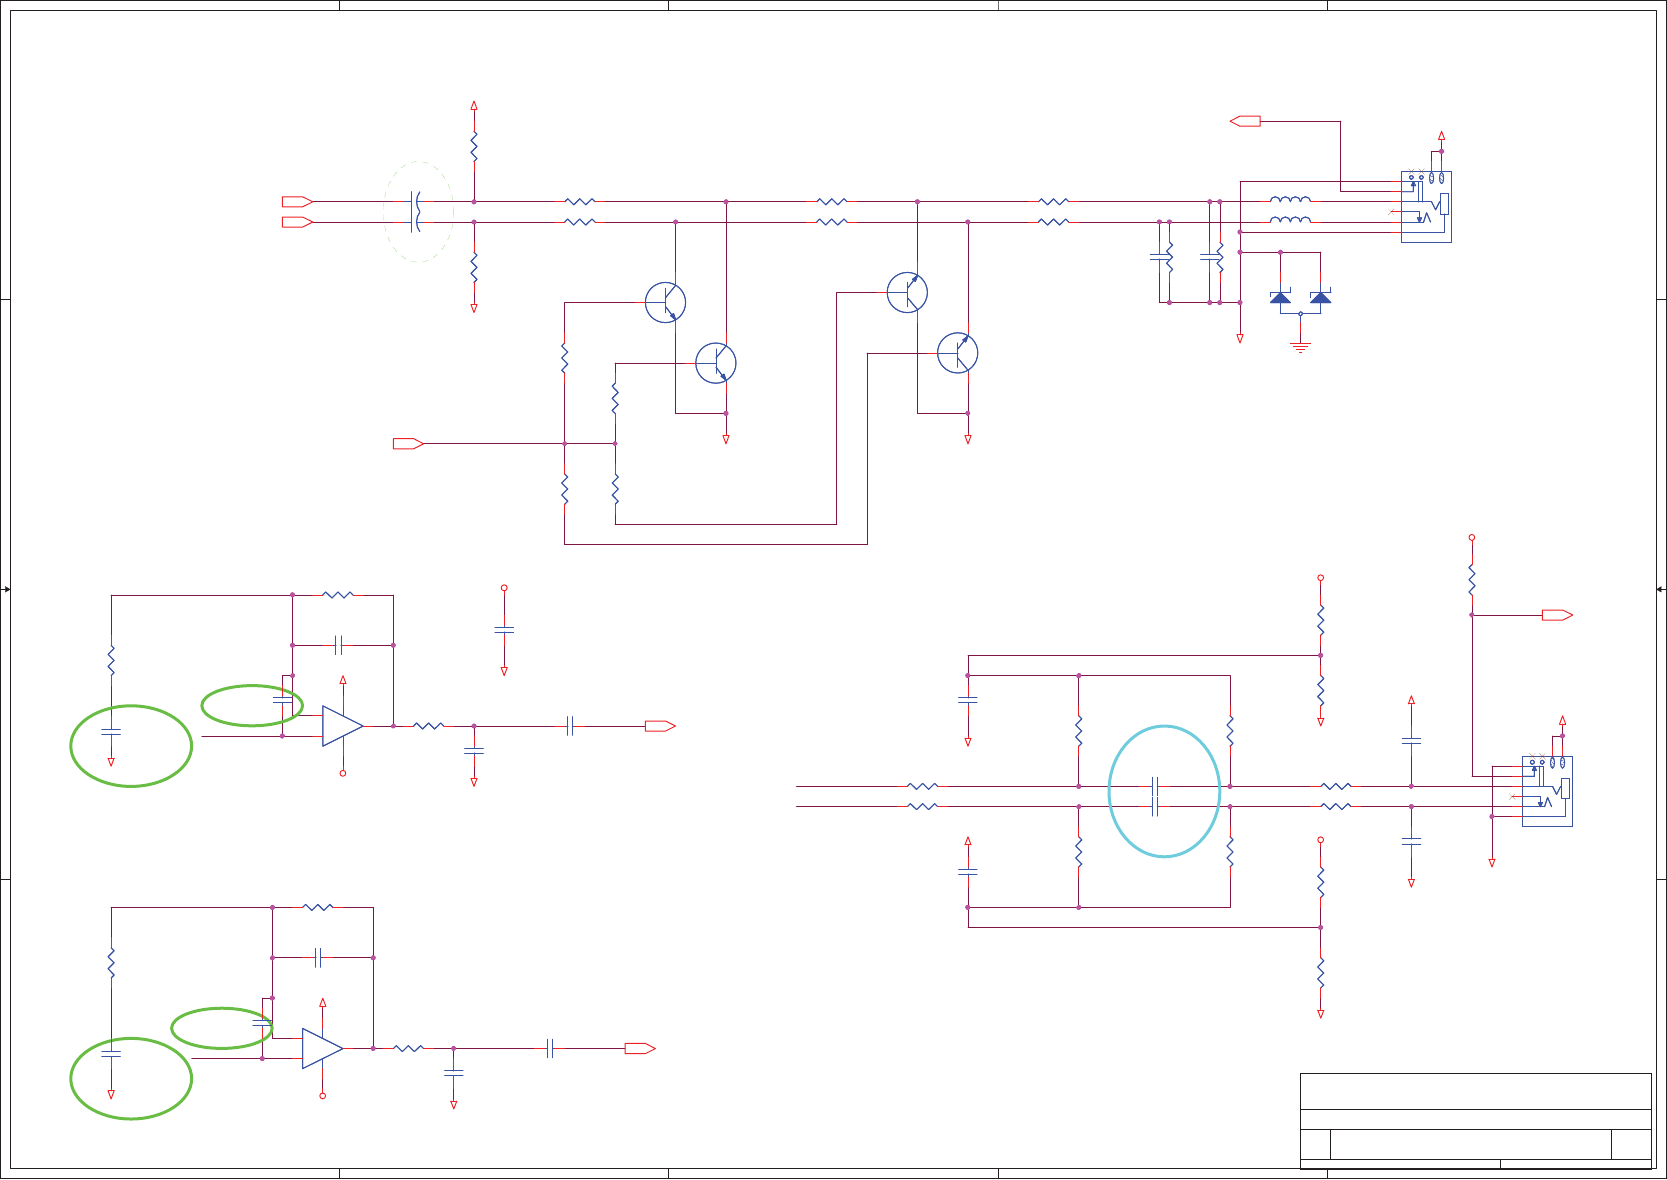Select the feedback capacitor of the lower op-amp
Viewport: 1667px width, 1180px height.
[318, 957]
